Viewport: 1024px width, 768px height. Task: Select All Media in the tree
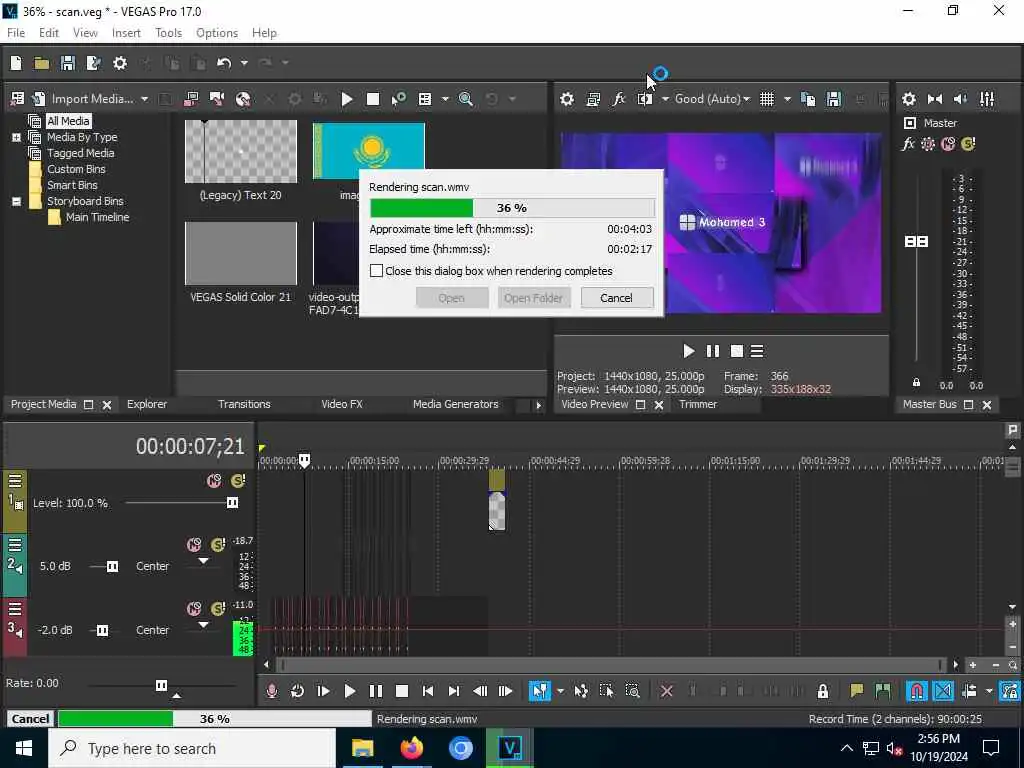(x=68, y=121)
